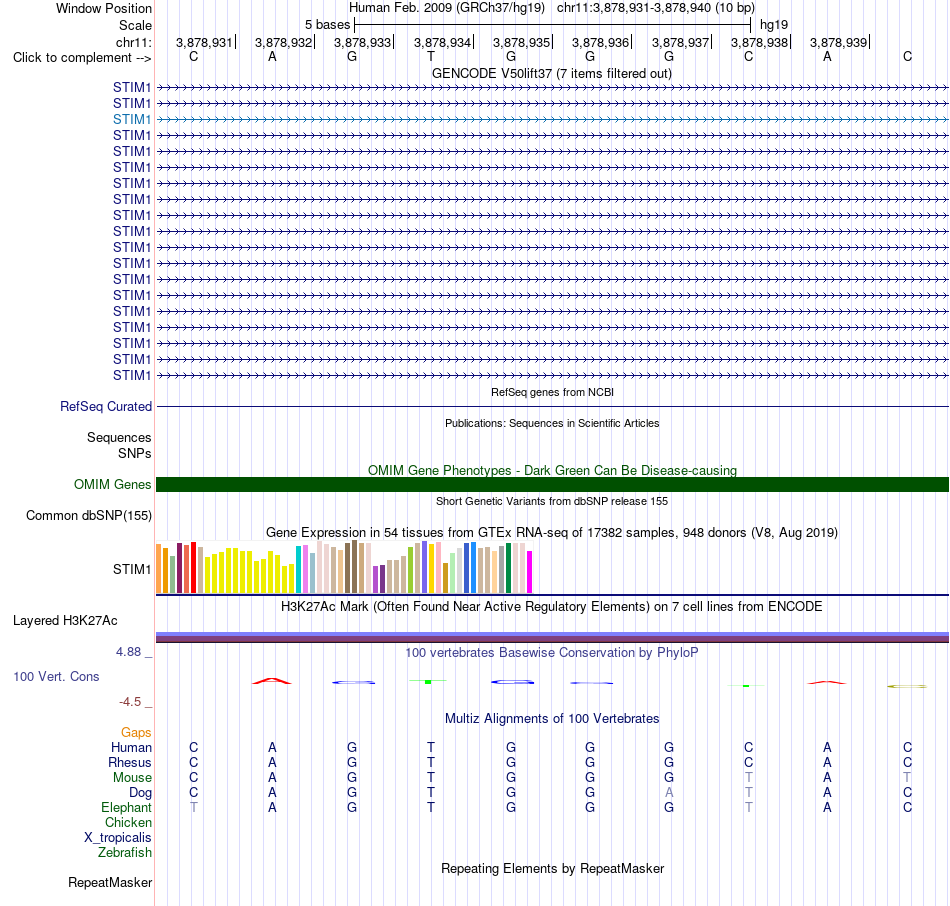Screen dimensions: 950x906
Task: Click the last STIM1 label above RefSeq genes
Action: [x=131, y=375]
